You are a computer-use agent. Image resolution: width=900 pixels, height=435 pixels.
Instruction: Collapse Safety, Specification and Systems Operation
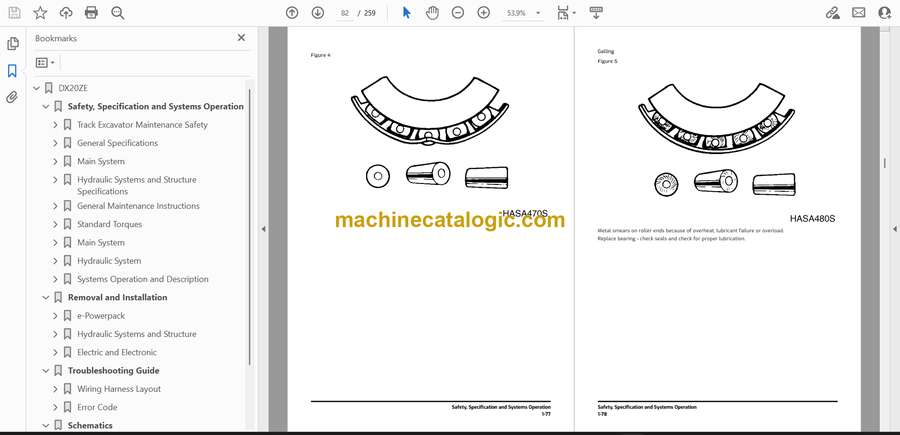click(45, 107)
